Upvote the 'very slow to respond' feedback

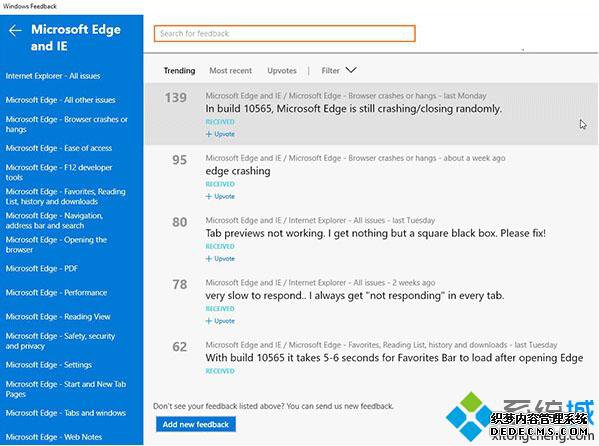(x=220, y=321)
